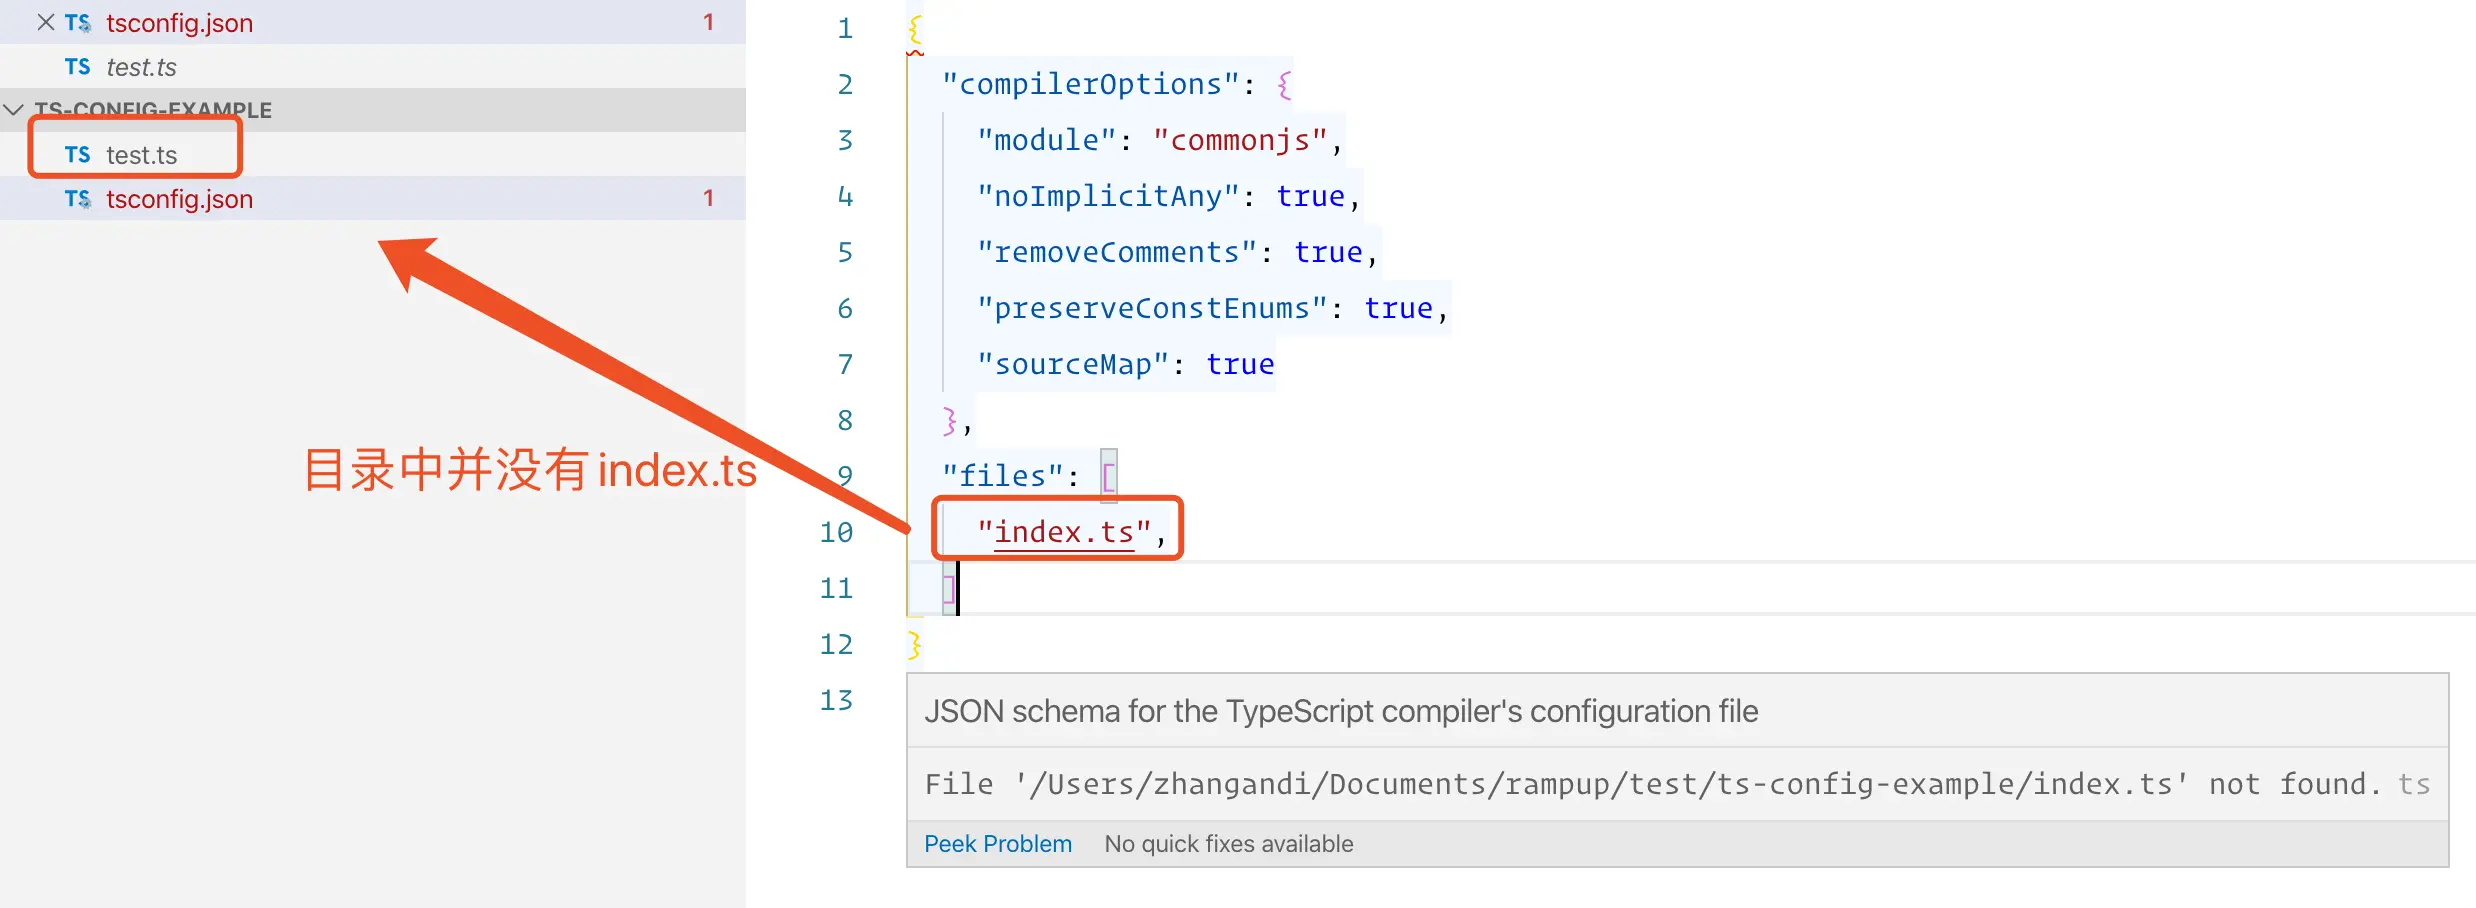Click the JSON schema description text

coord(1341,711)
